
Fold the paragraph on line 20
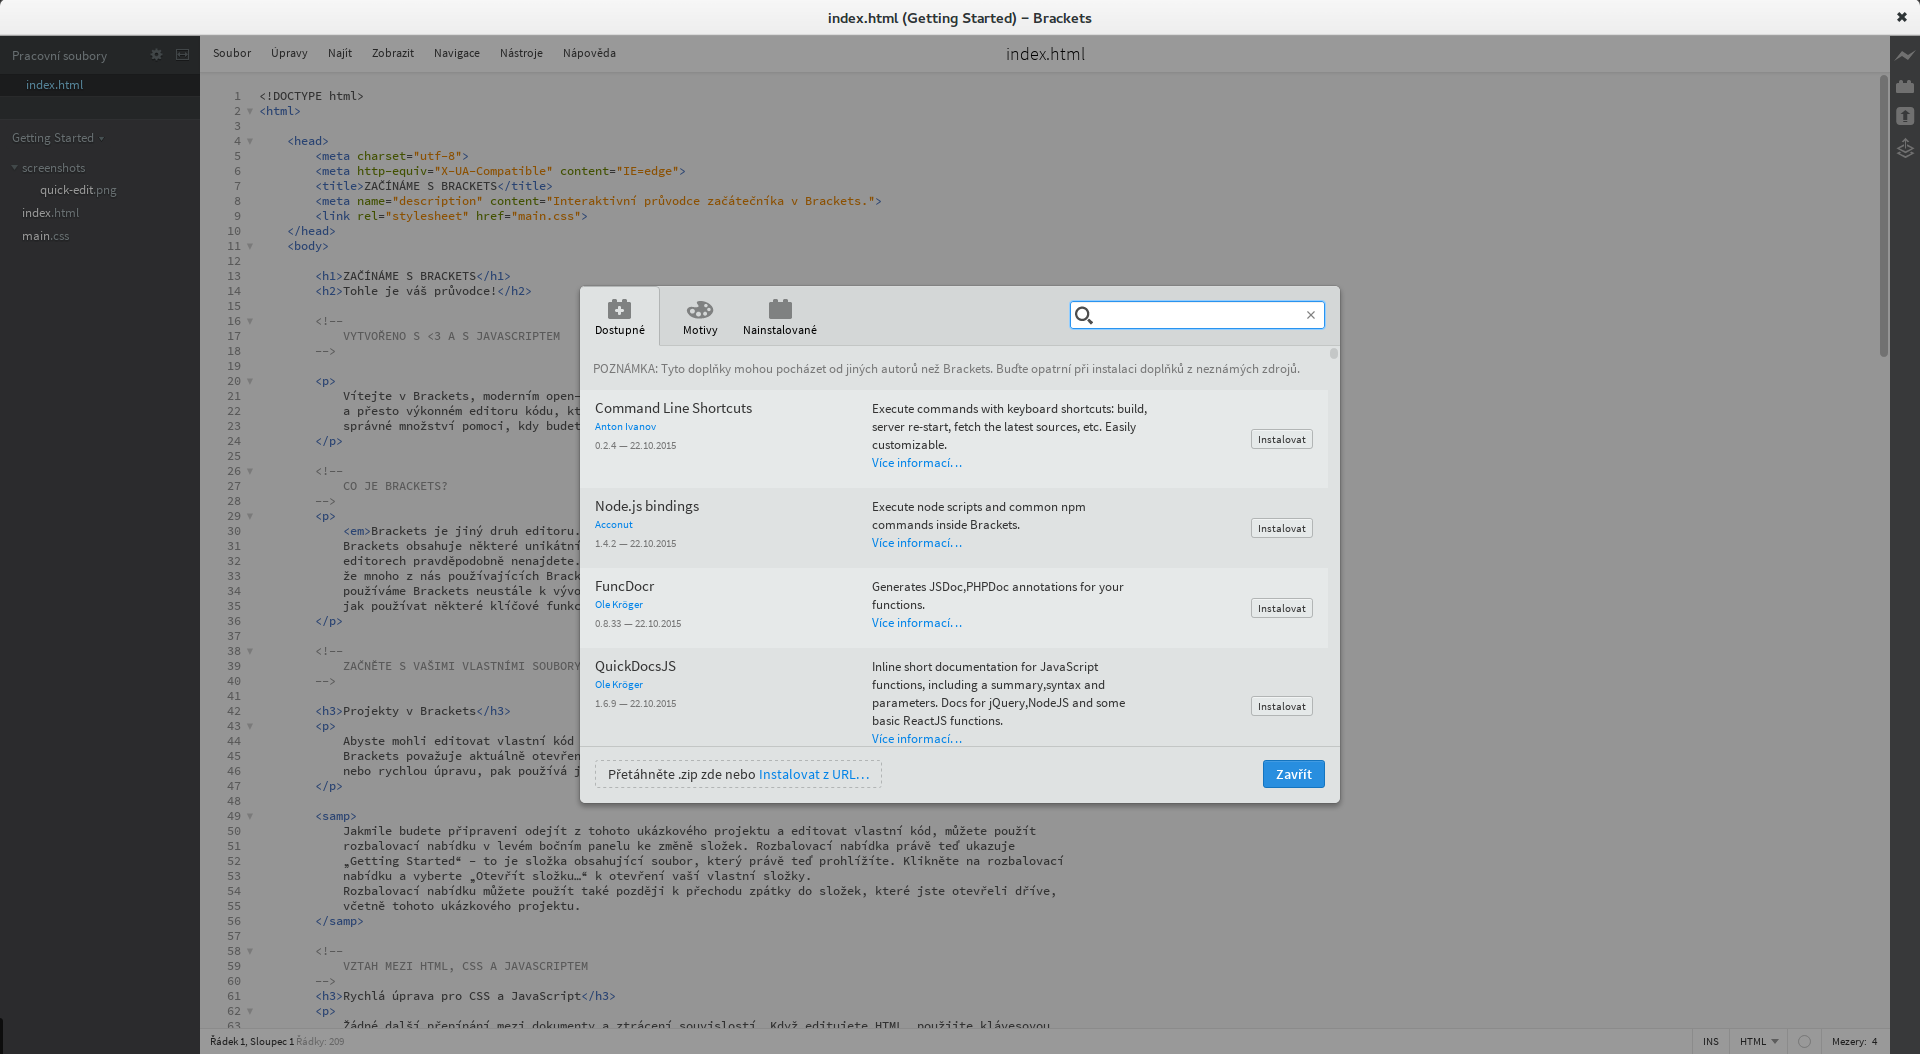coord(250,382)
